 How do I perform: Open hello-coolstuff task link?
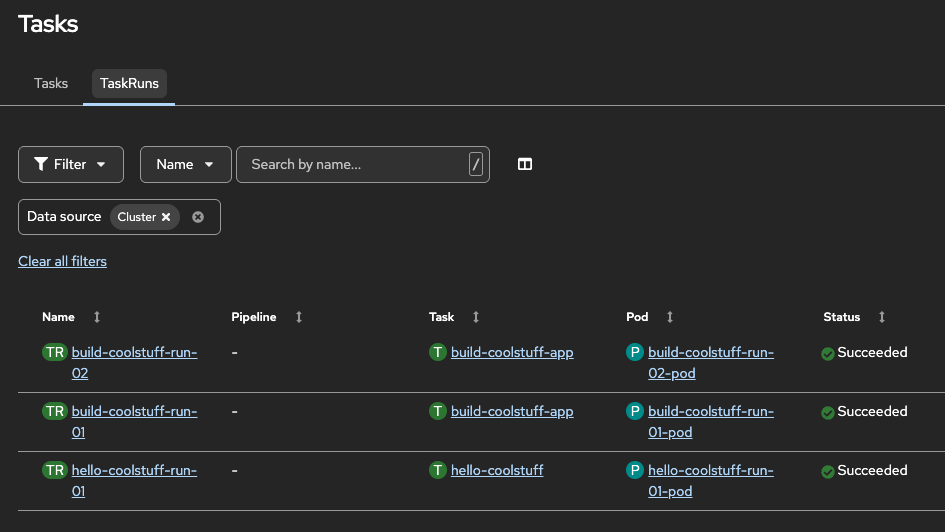tap(497, 471)
